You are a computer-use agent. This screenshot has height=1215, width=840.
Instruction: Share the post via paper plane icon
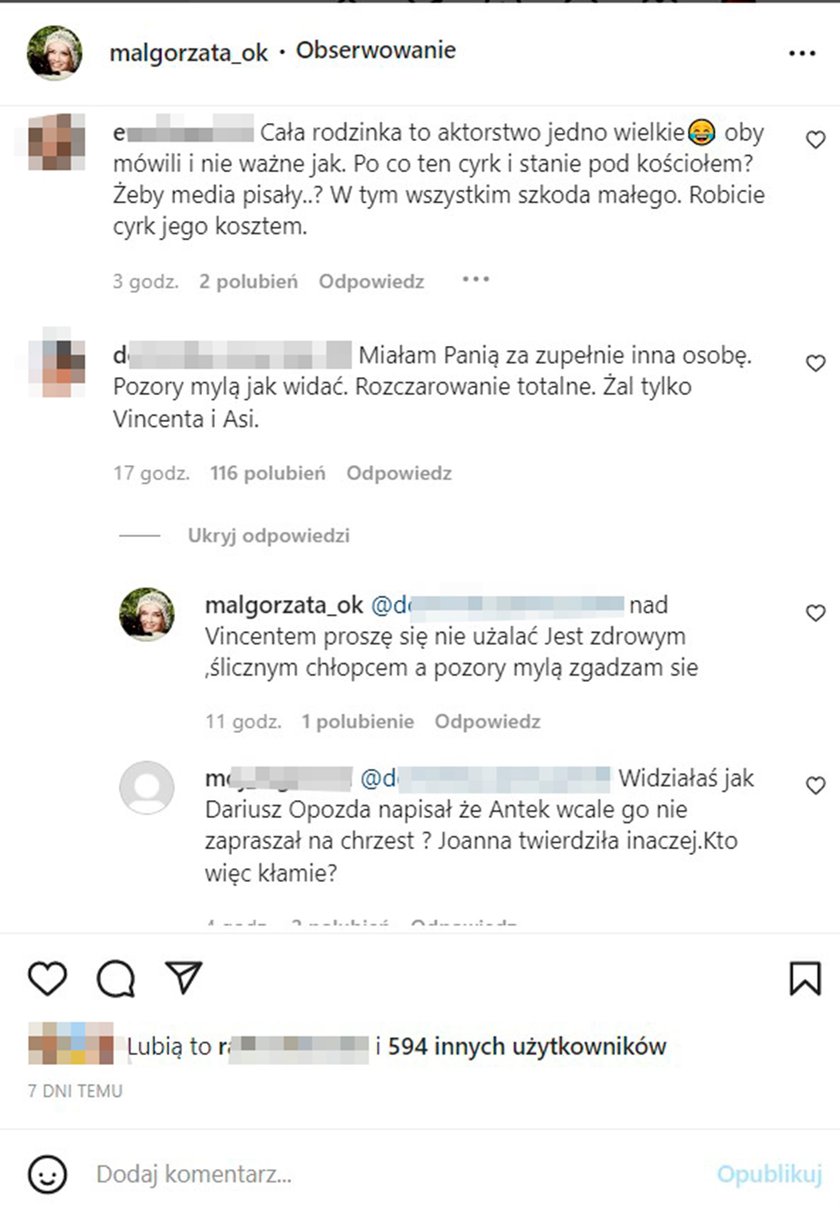pos(184,978)
